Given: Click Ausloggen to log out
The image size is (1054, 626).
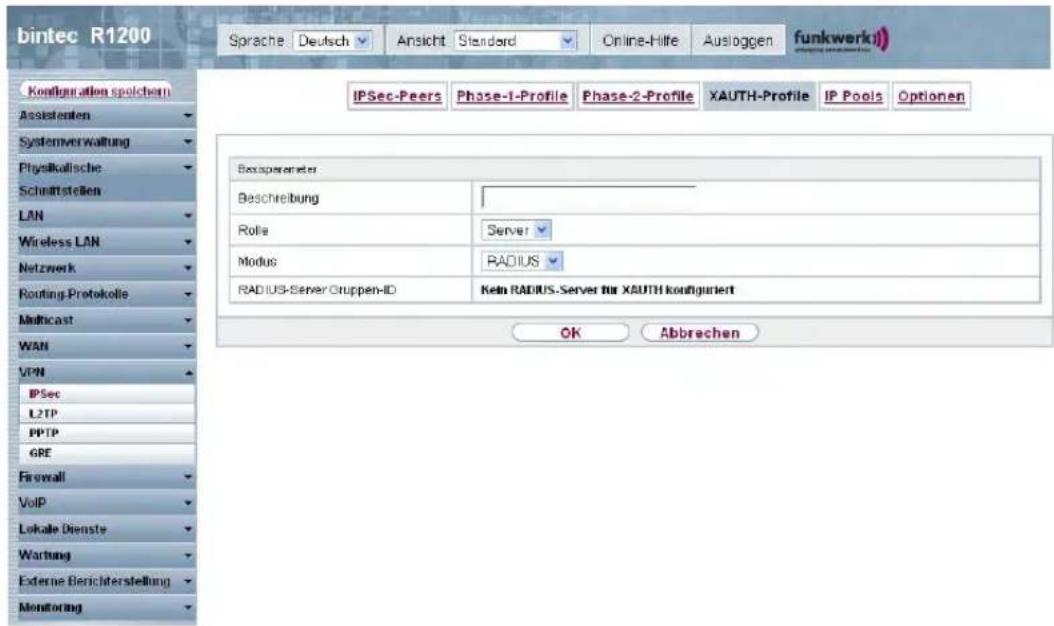Looking at the screenshot, I should coord(738,40).
